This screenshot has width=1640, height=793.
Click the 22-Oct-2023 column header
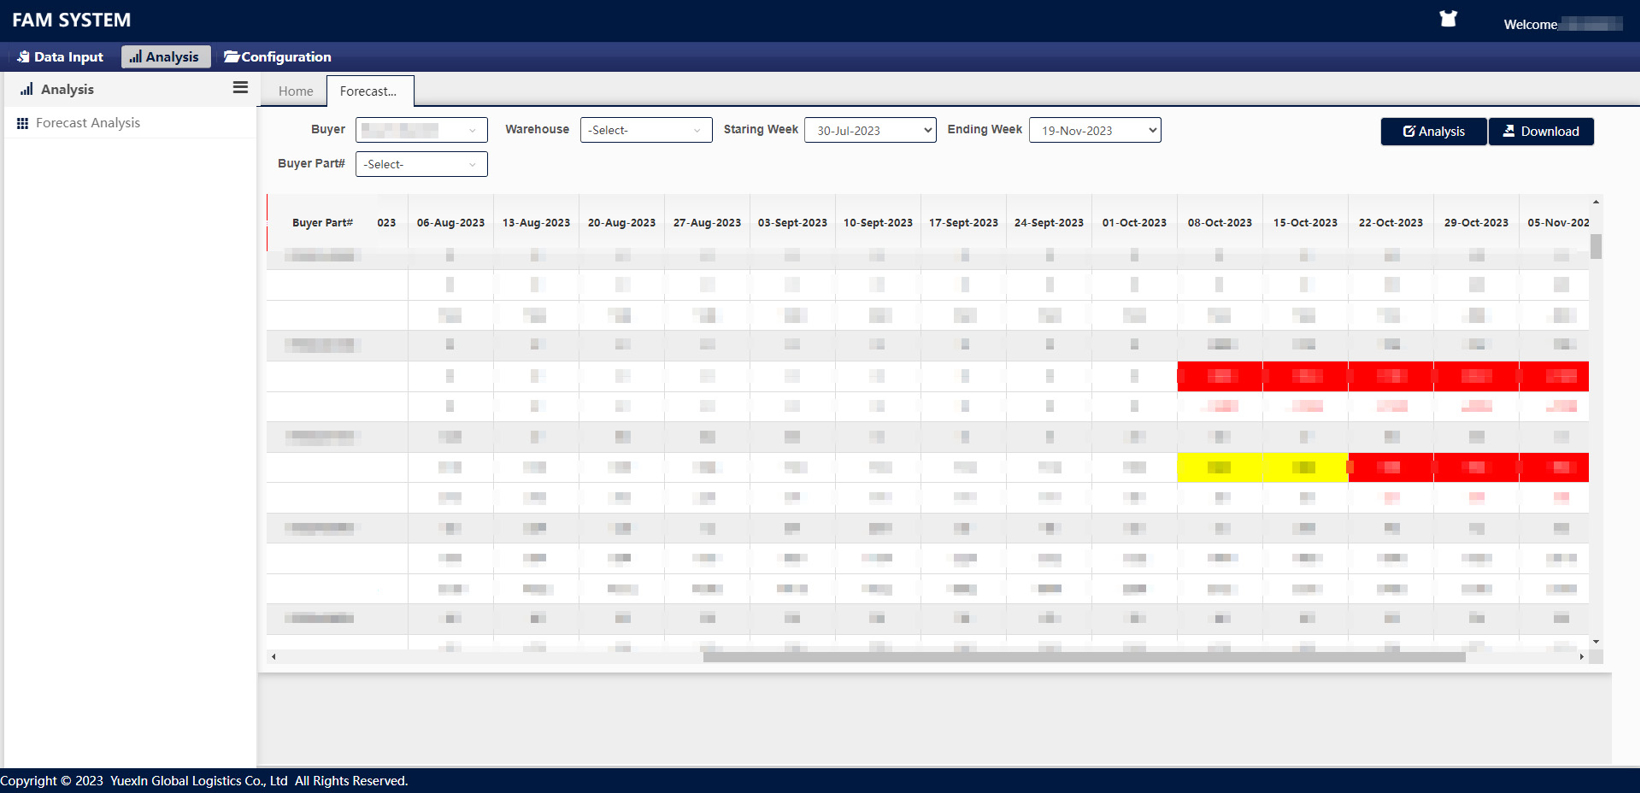[1391, 223]
